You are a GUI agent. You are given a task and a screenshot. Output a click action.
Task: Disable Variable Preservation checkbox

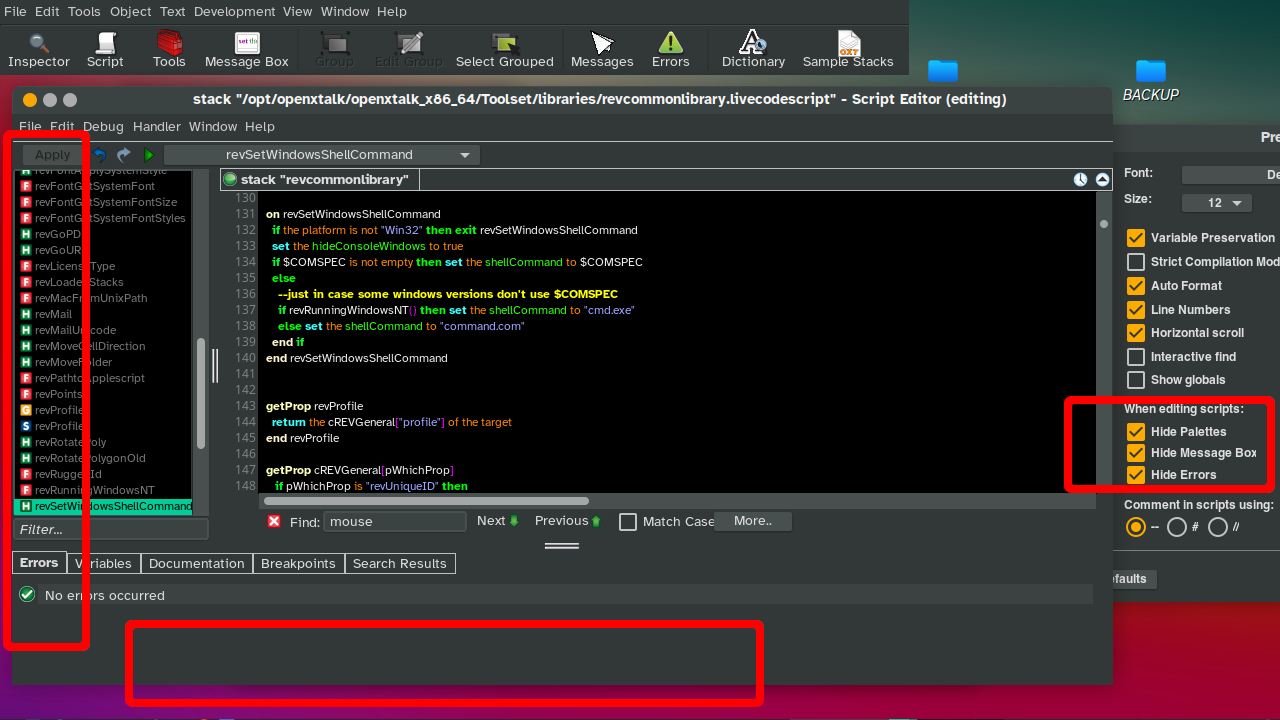click(x=1136, y=238)
